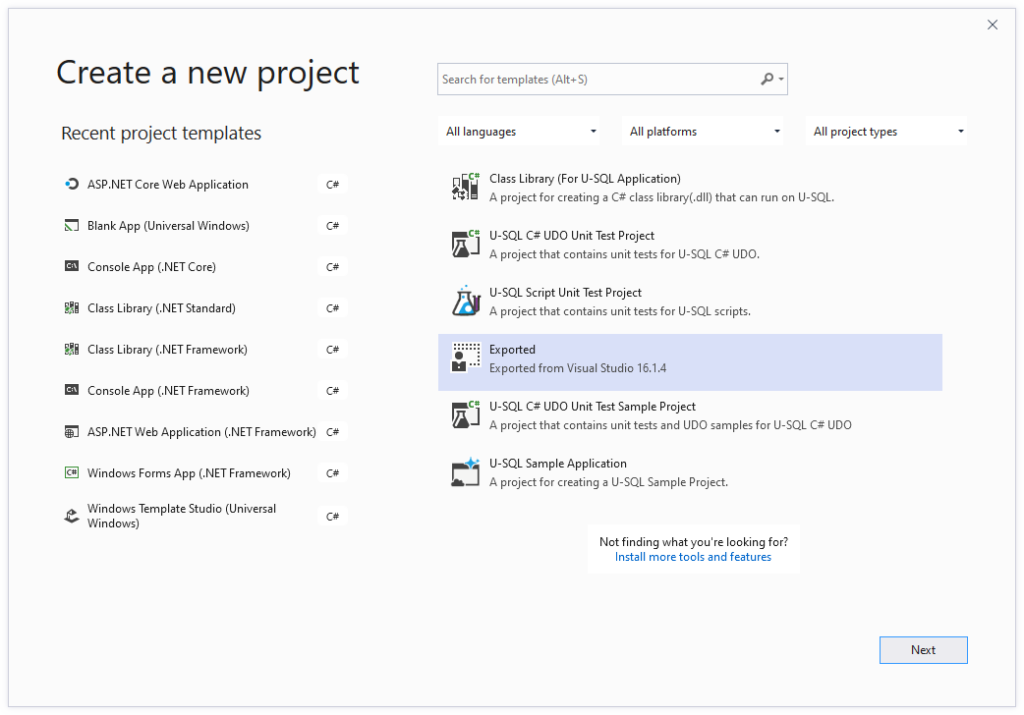The width and height of the screenshot is (1024, 715).
Task: Click the Next button
Action: pos(923,650)
